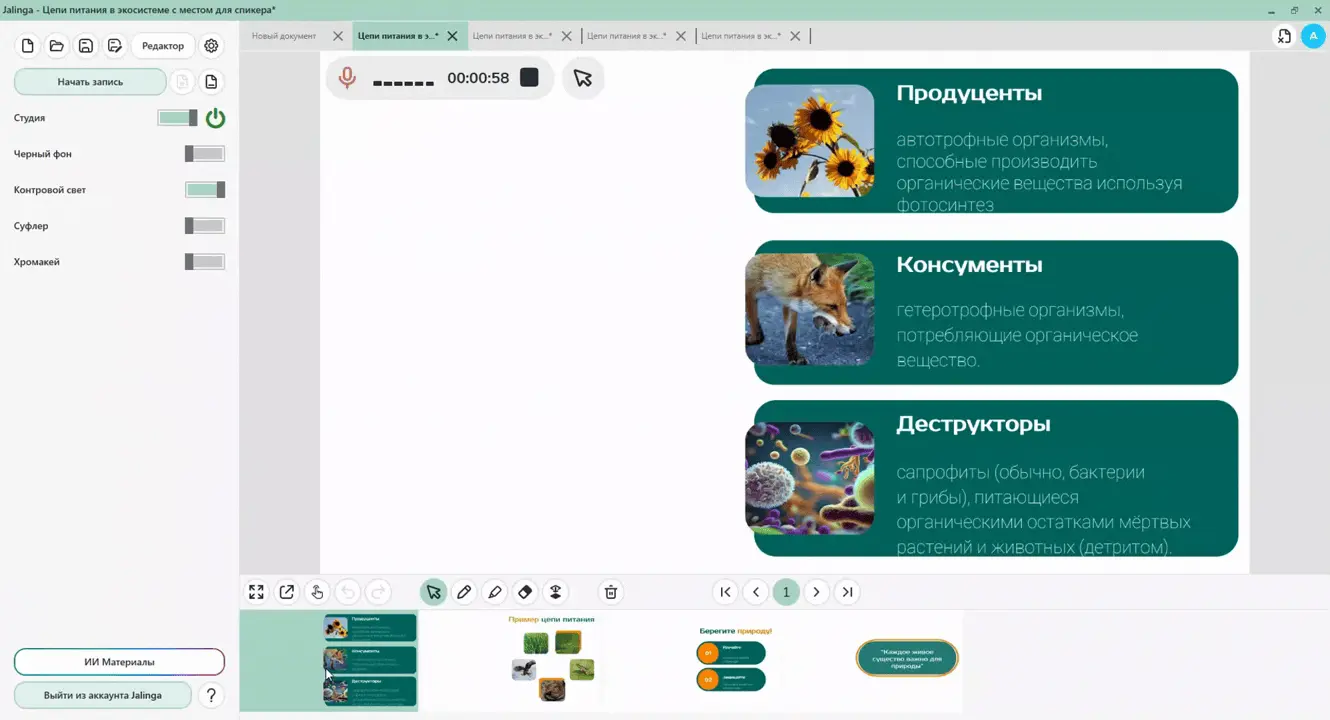The image size is (1330, 720).
Task: Go to the next slide
Action: click(x=817, y=592)
